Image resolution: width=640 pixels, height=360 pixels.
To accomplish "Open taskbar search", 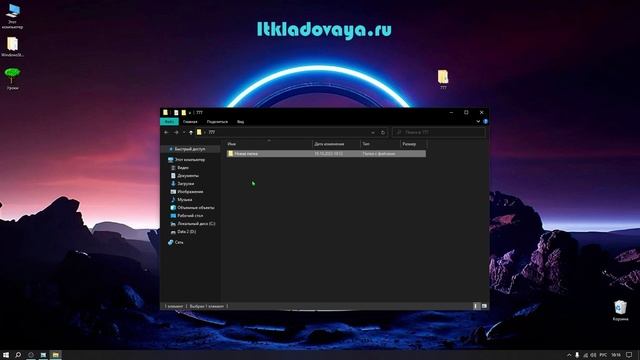I will coord(18,355).
